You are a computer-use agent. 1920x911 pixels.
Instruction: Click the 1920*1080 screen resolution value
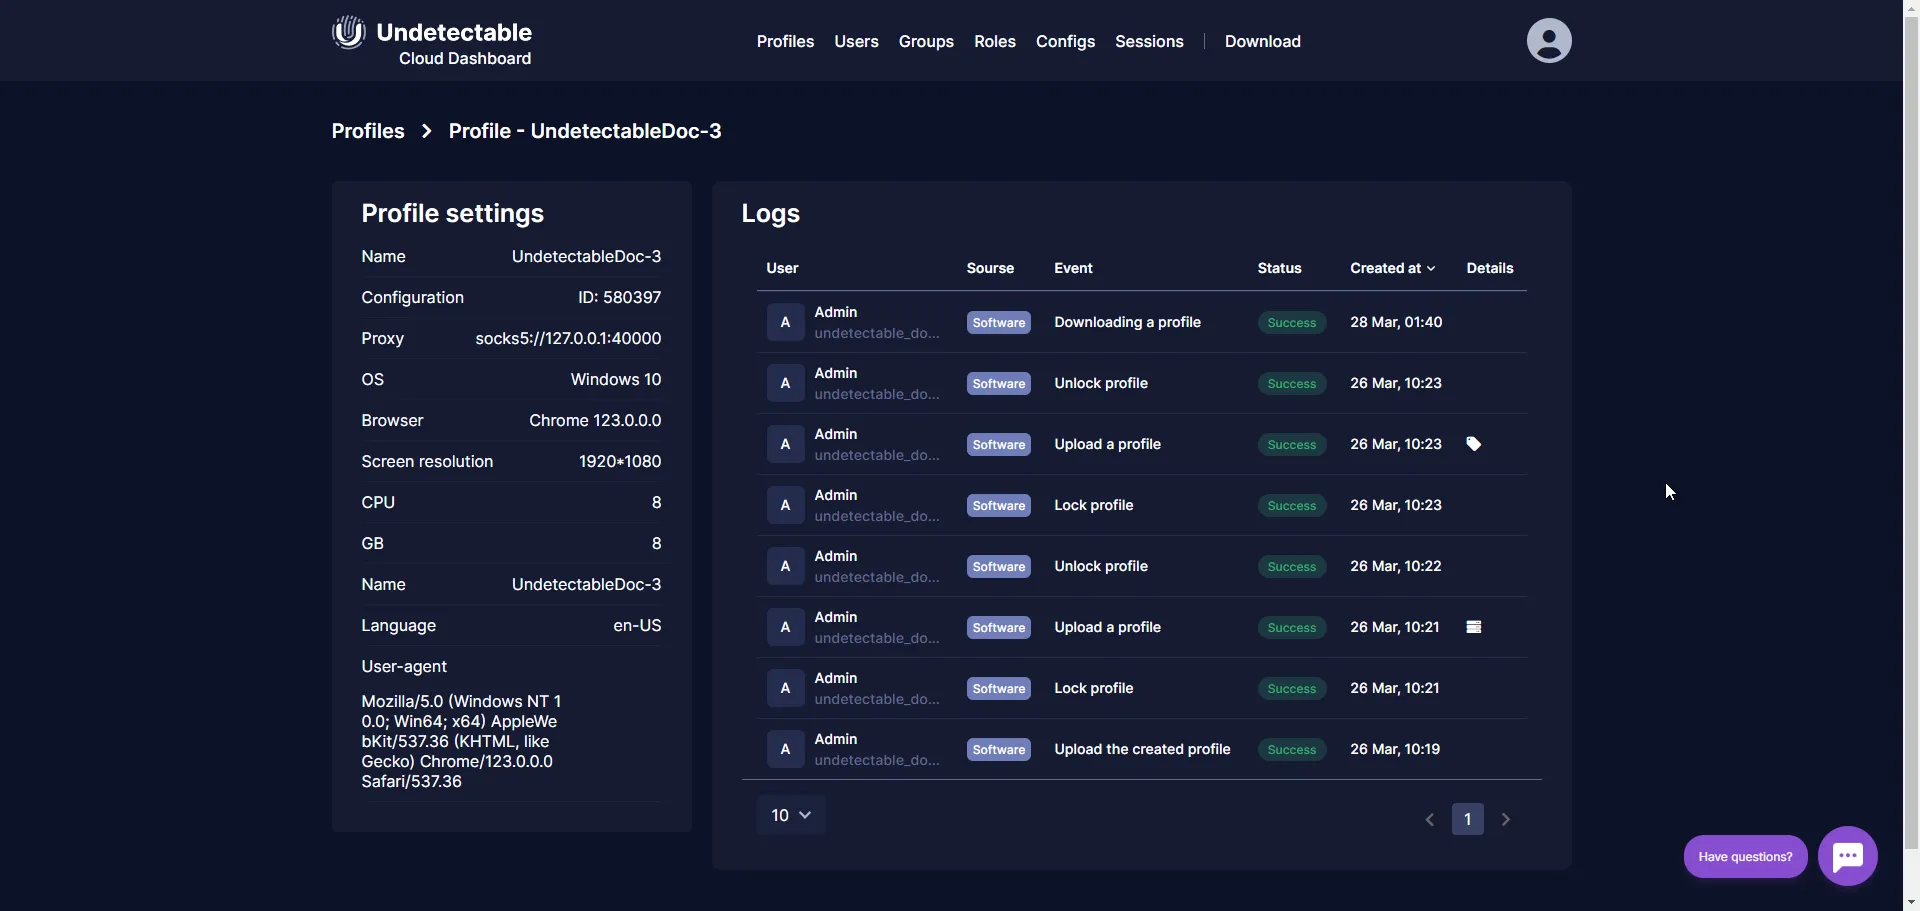pyautogui.click(x=620, y=461)
